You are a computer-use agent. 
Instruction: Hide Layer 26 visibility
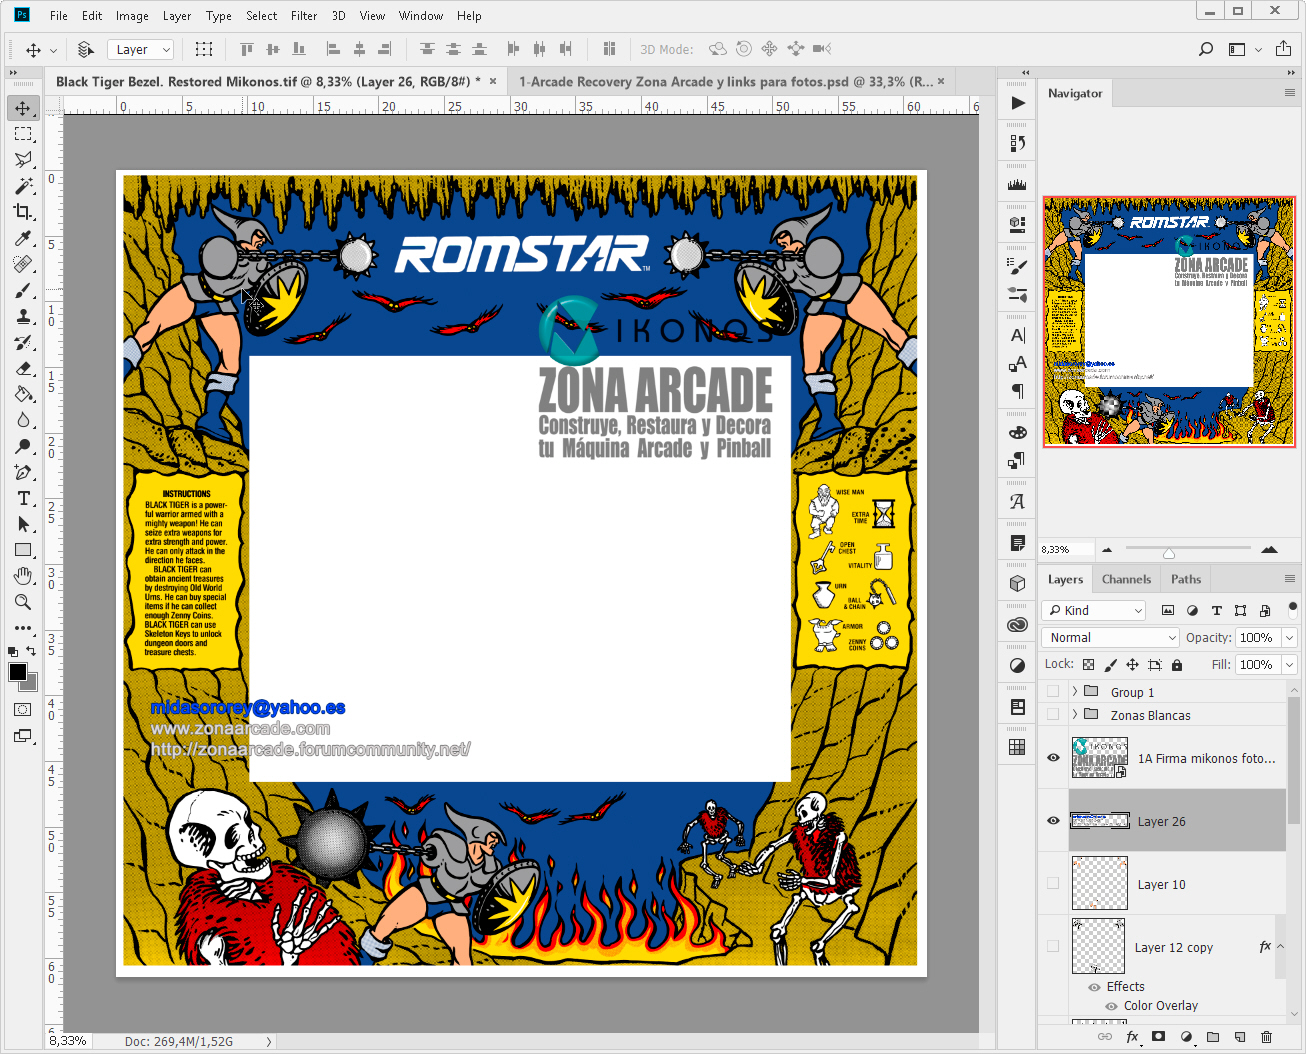pyautogui.click(x=1053, y=820)
